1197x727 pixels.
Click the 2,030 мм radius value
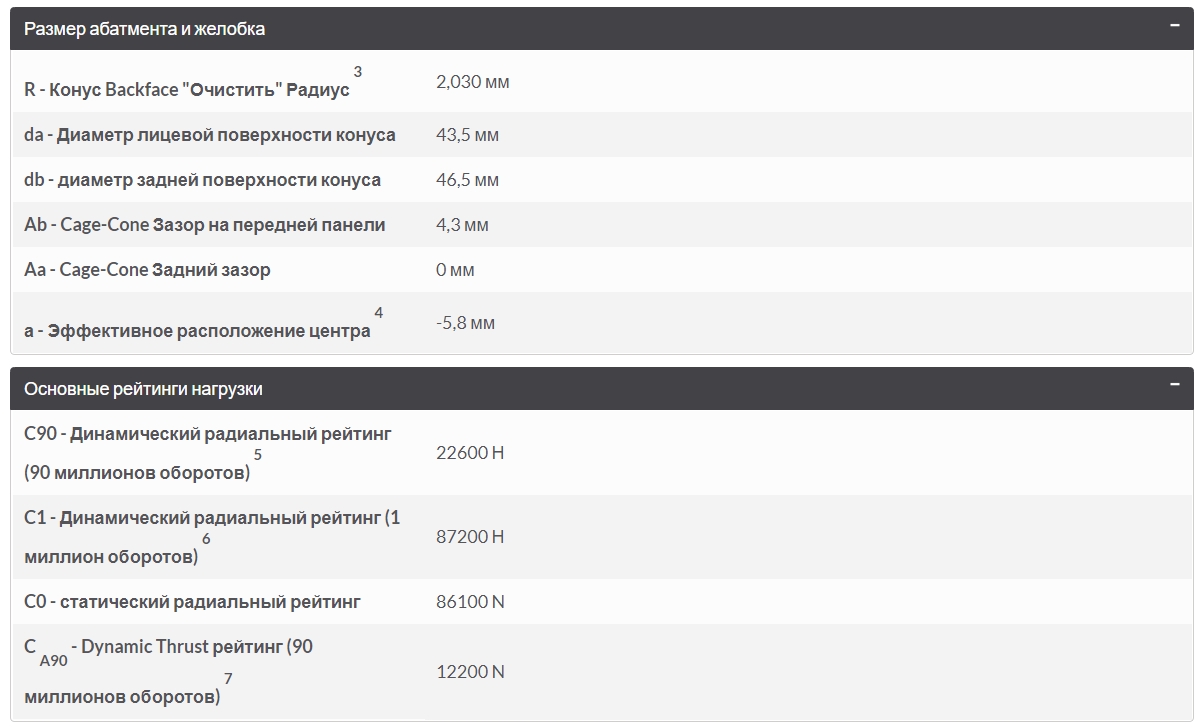pos(473,82)
